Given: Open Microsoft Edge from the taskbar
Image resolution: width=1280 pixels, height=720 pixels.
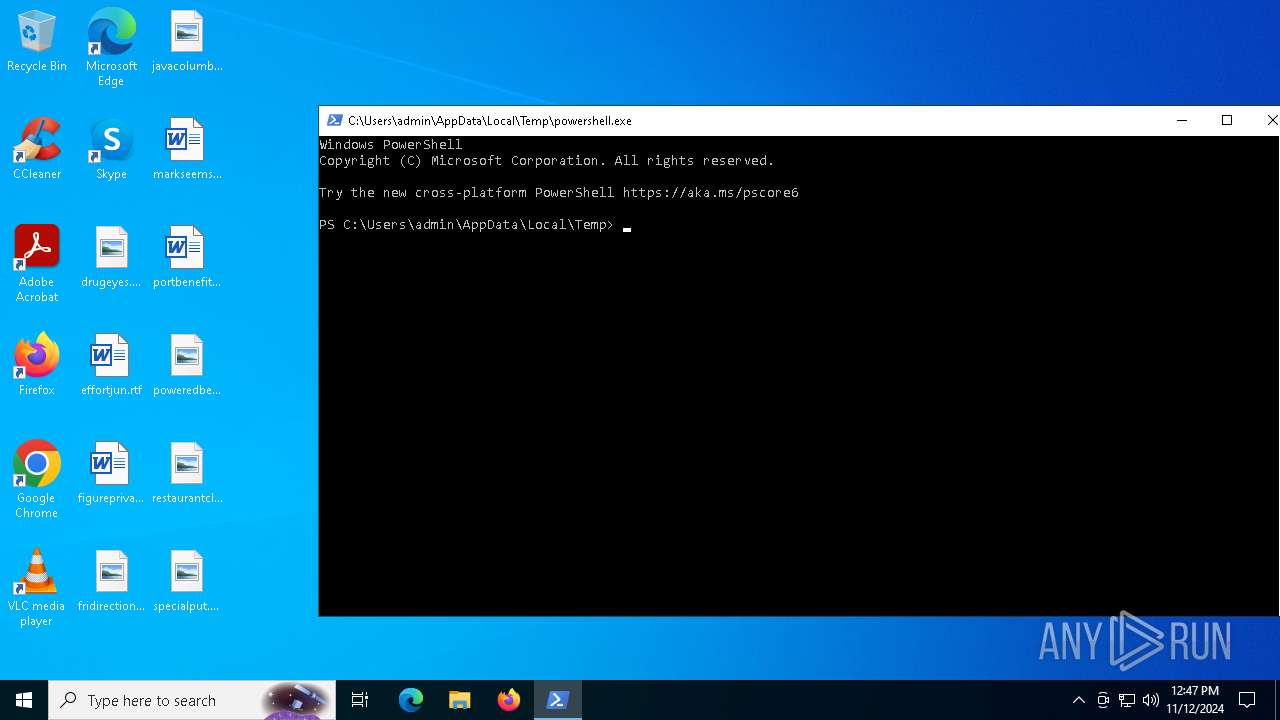Looking at the screenshot, I should [411, 700].
